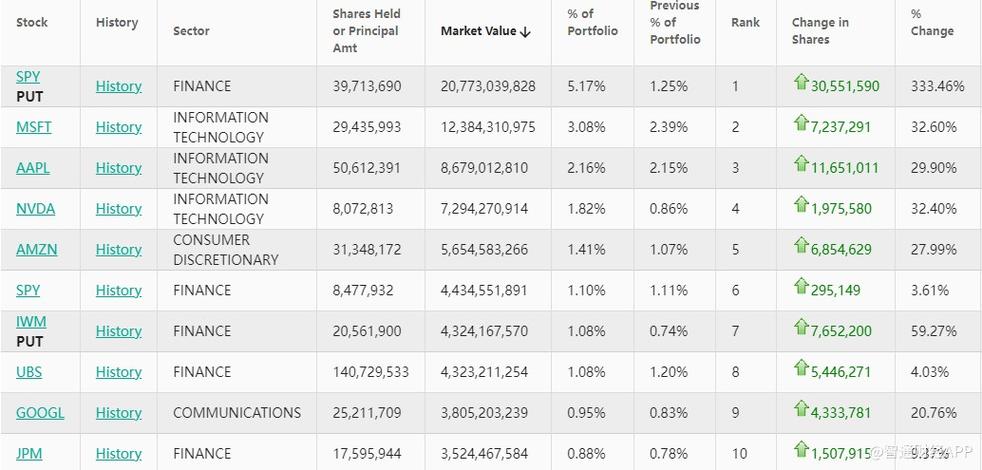Open the NVDA stock link

36,209
